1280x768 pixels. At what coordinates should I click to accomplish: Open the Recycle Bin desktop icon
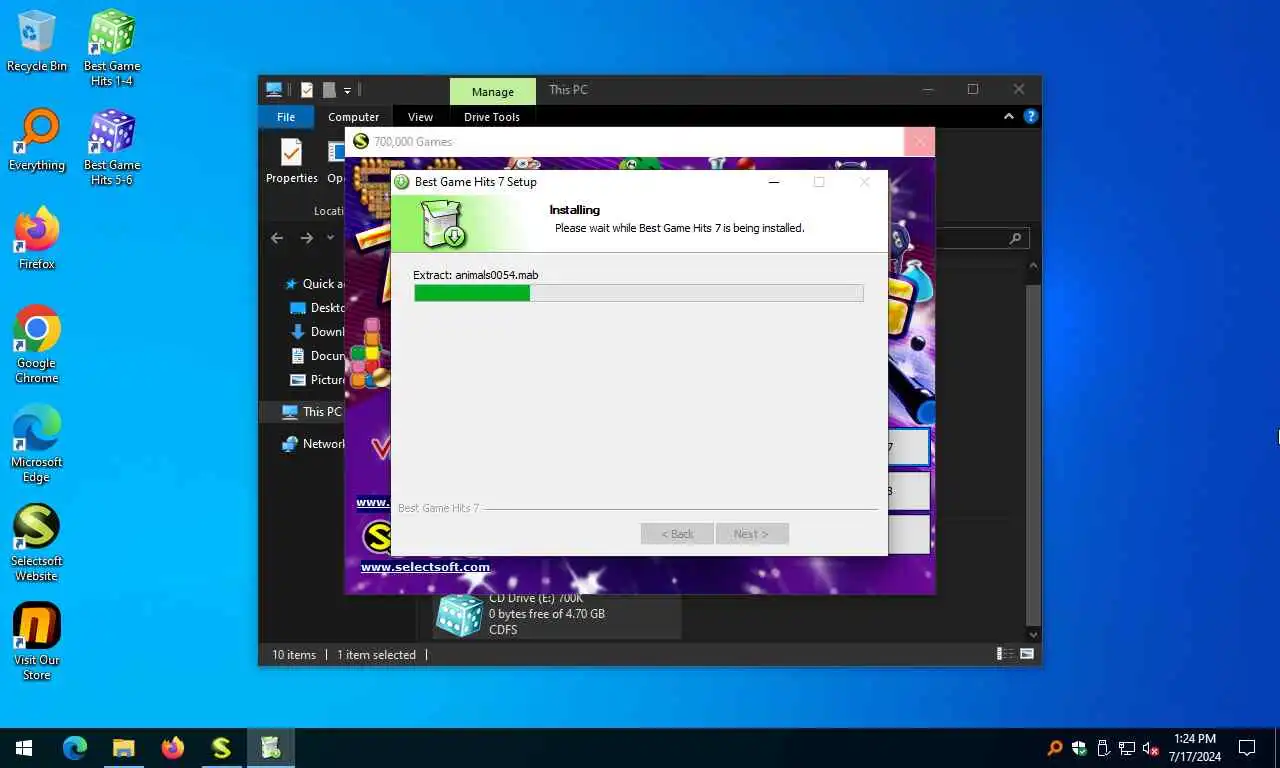point(37,41)
